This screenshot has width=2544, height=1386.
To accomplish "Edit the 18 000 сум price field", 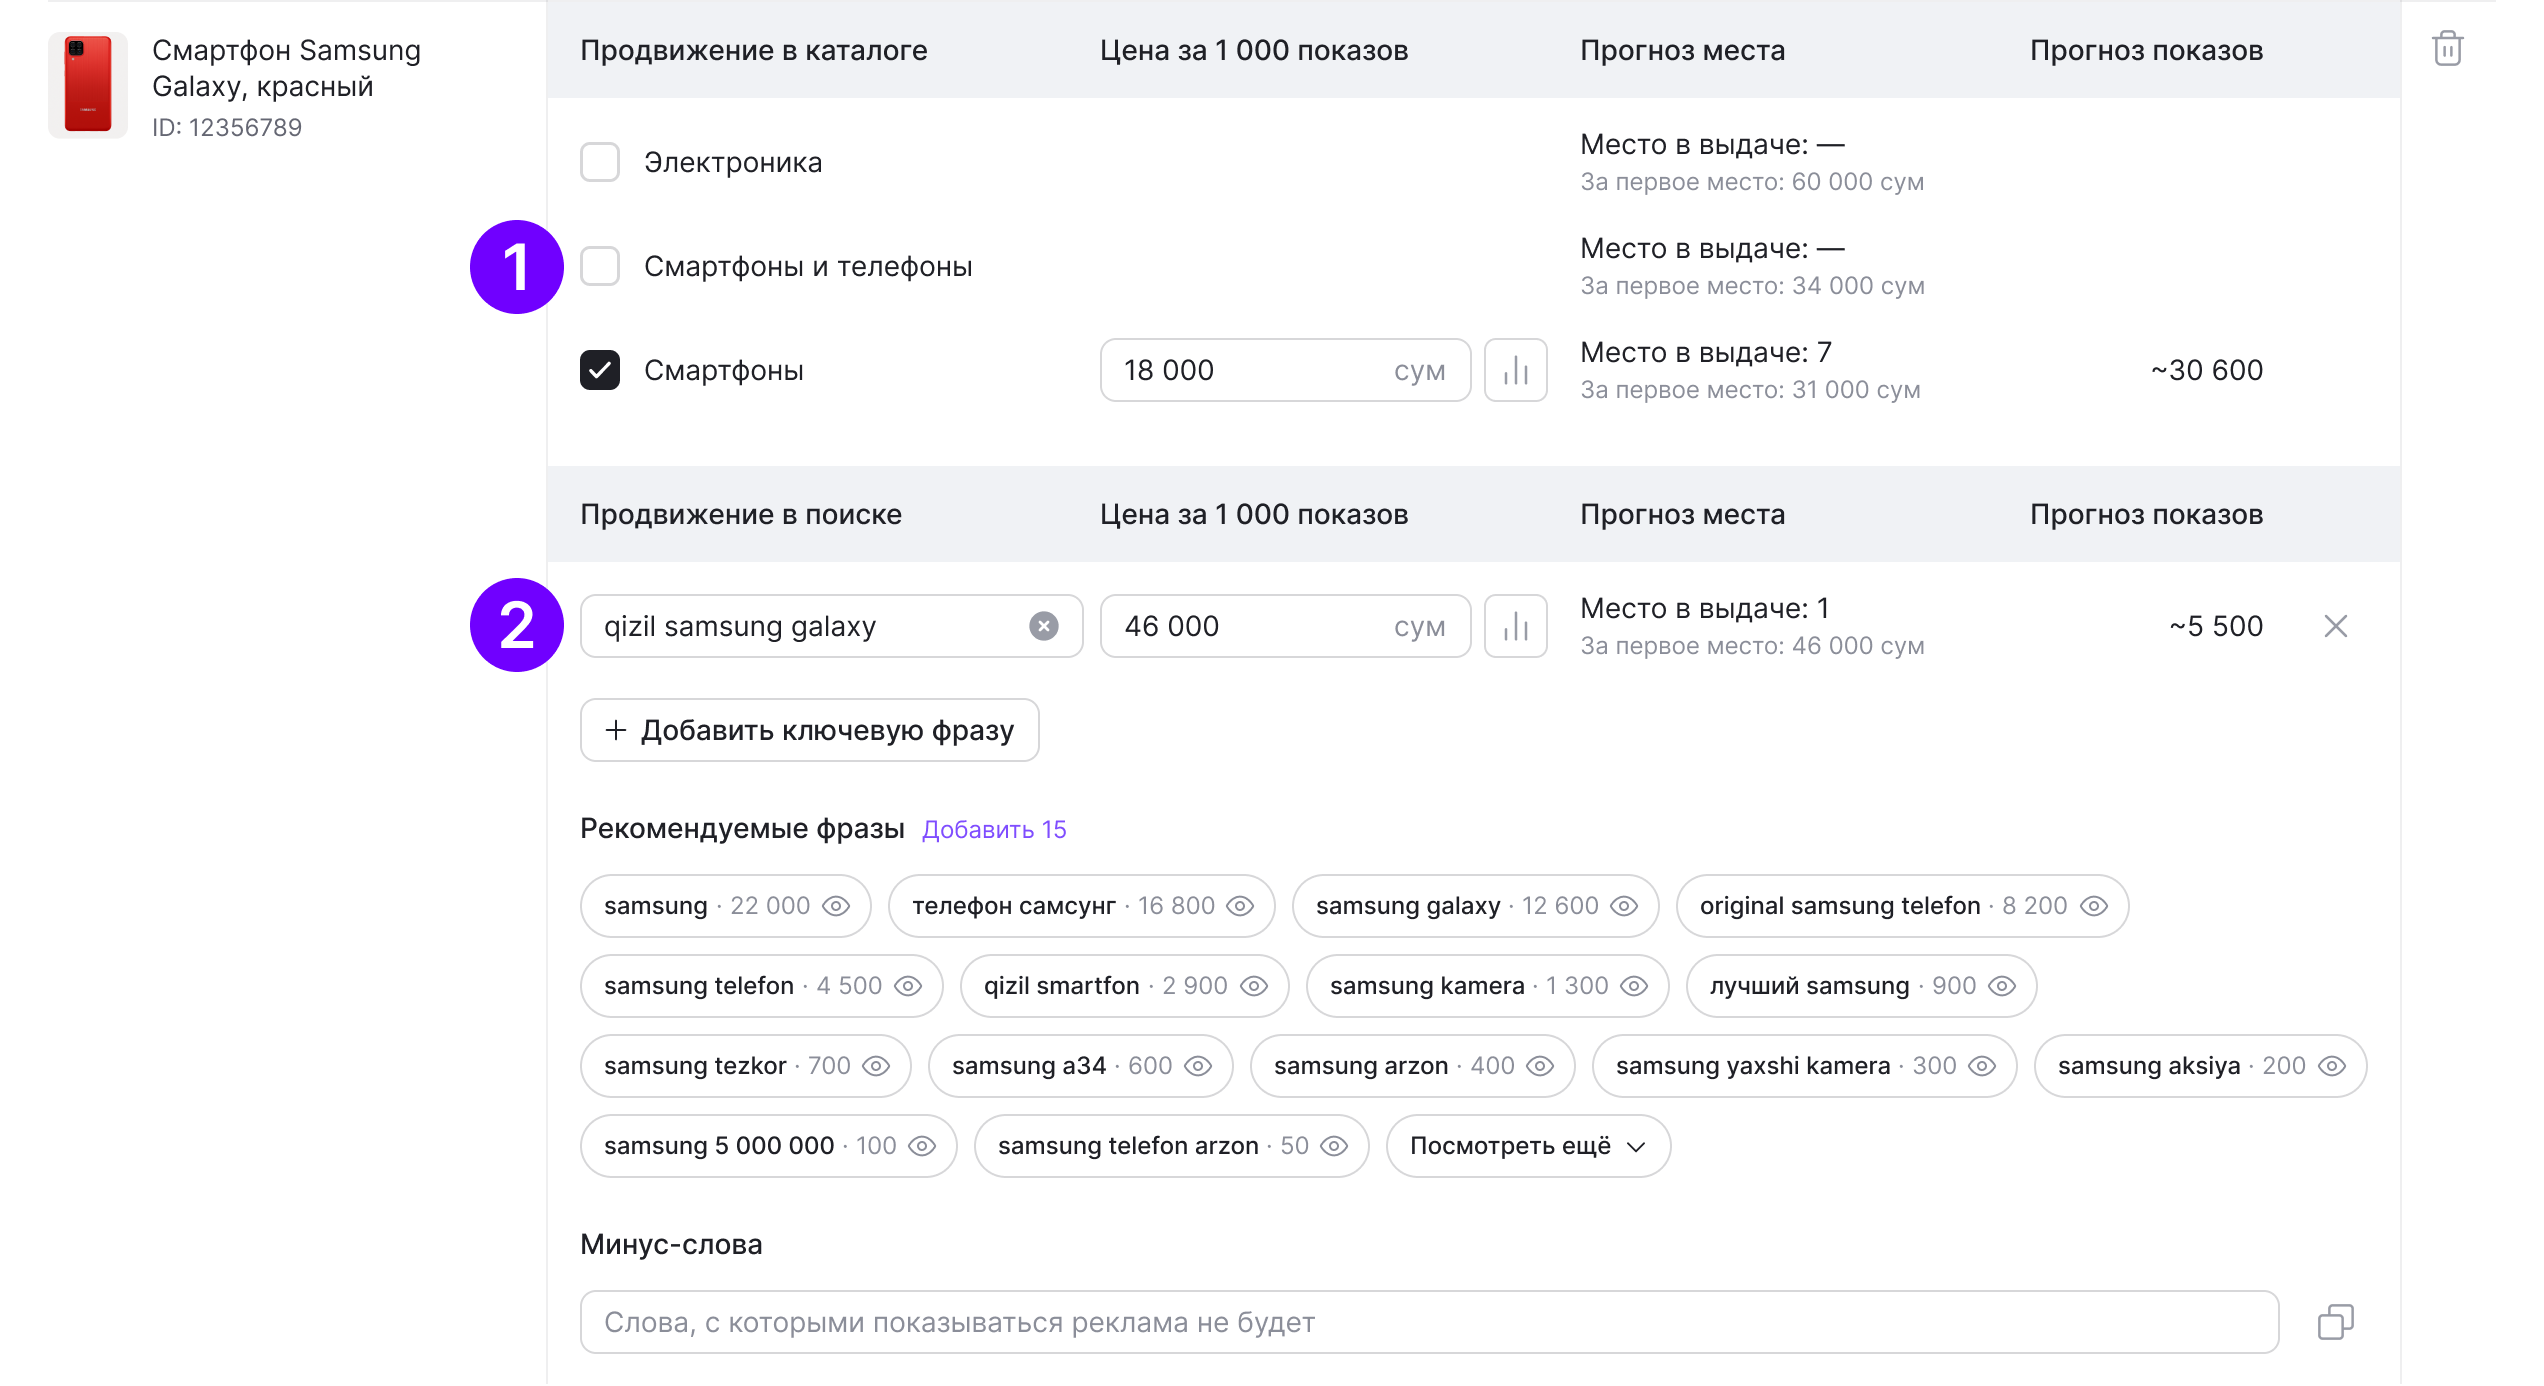I will coord(1286,370).
